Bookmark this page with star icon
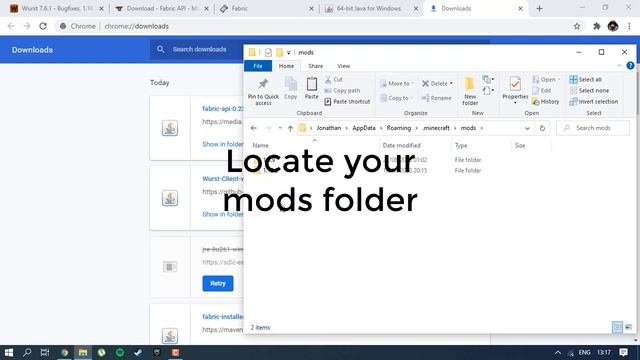This screenshot has width=640, height=360. pos(577,26)
